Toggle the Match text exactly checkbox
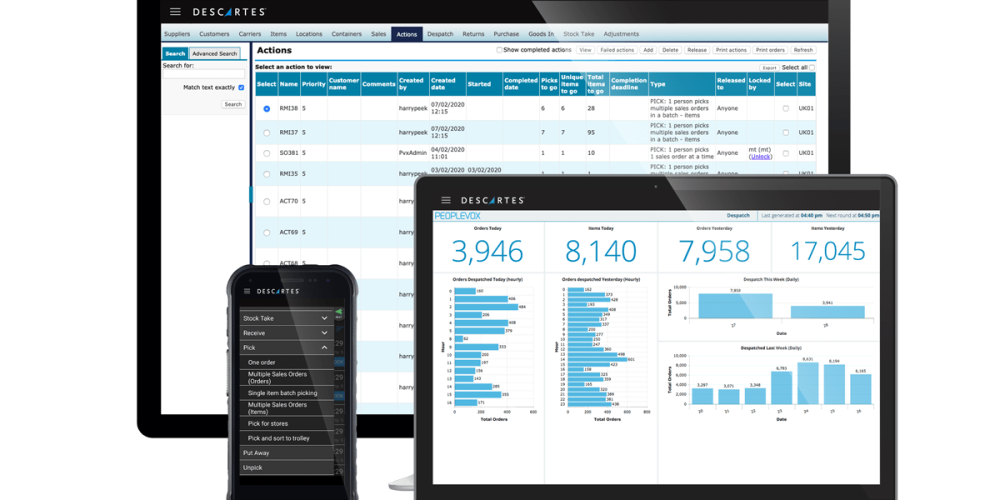The height and width of the screenshot is (500, 1000). pos(241,88)
